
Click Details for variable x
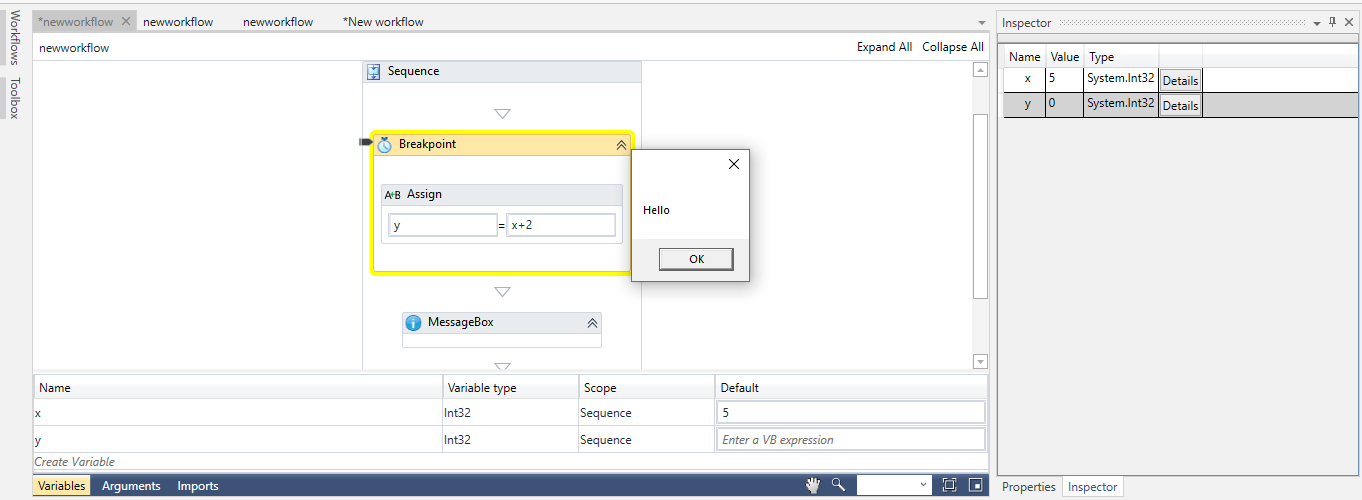(x=1180, y=81)
